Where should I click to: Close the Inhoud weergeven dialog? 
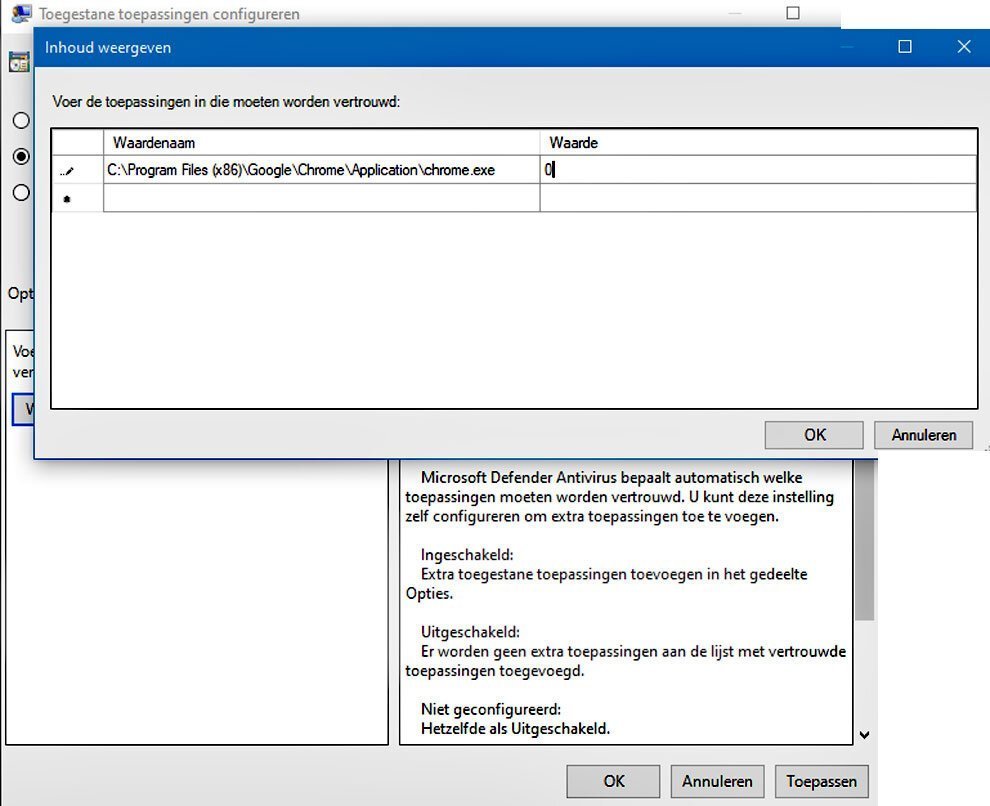tap(963, 47)
